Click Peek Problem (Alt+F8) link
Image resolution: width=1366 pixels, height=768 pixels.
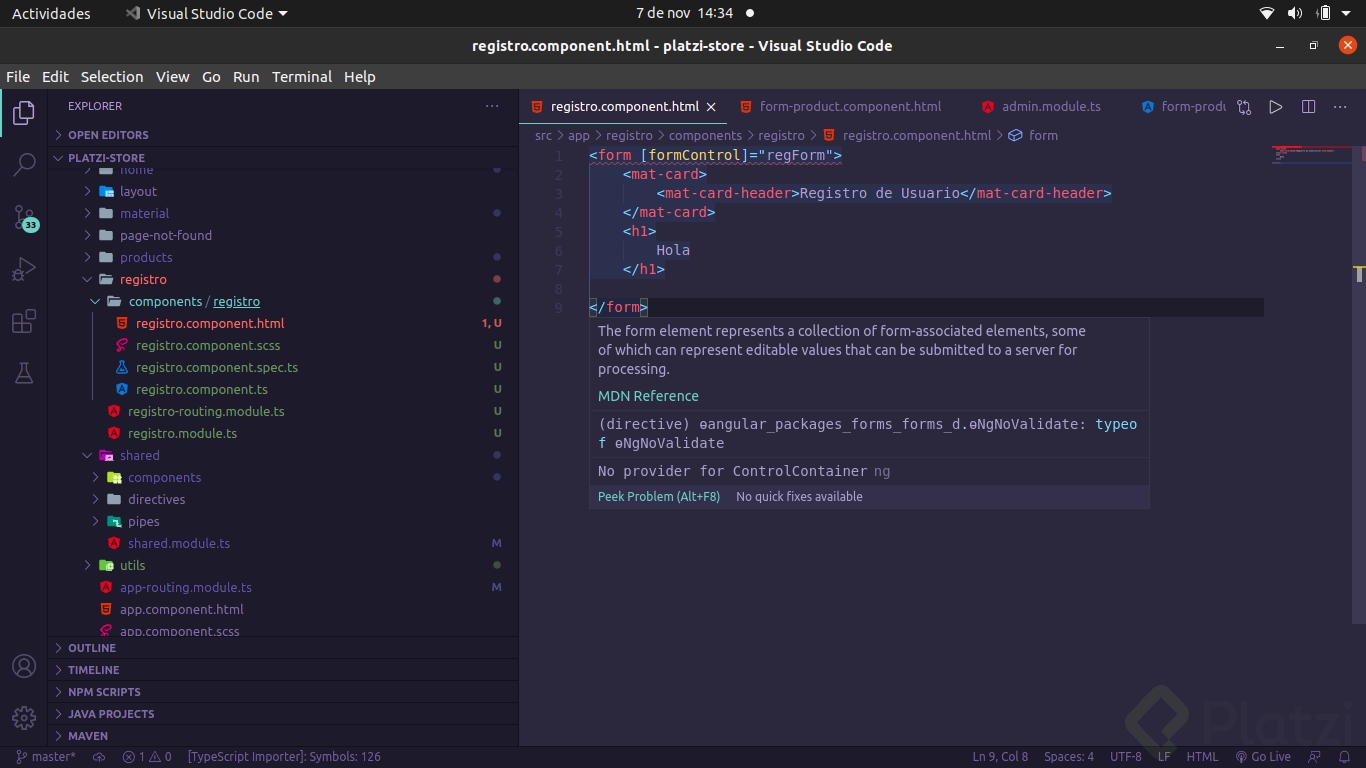click(x=659, y=497)
